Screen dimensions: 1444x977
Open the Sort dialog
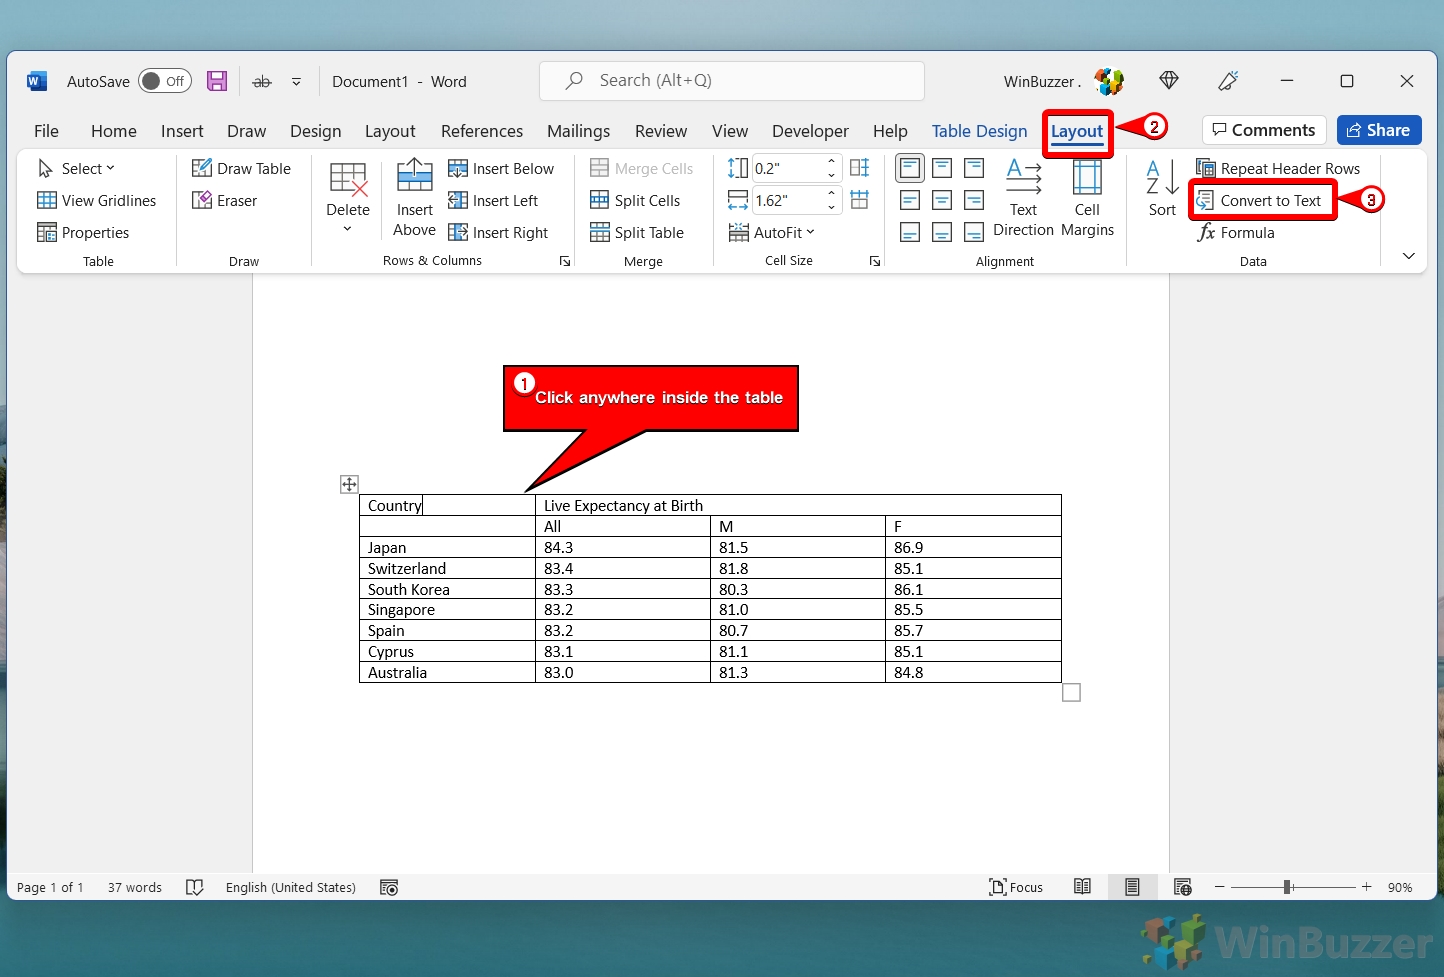click(x=1162, y=188)
